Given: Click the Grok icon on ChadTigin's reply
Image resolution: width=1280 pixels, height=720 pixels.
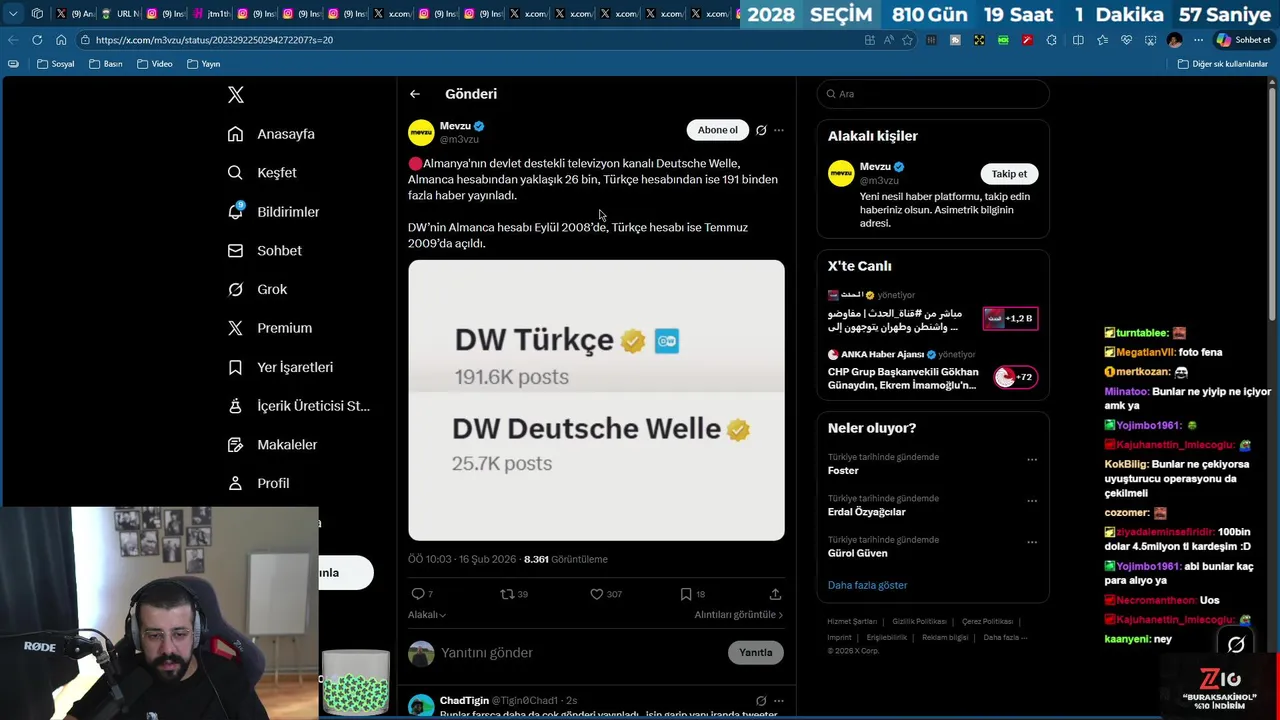Looking at the screenshot, I should pyautogui.click(x=761, y=701).
